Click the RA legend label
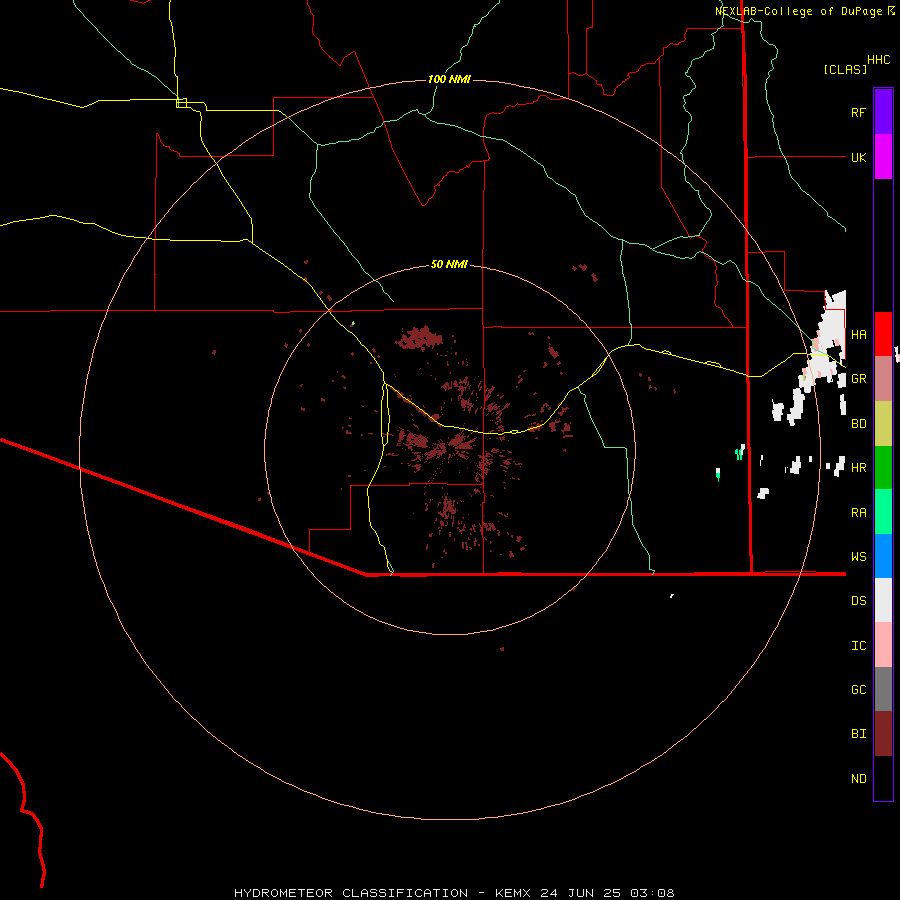900x900 pixels. point(858,513)
